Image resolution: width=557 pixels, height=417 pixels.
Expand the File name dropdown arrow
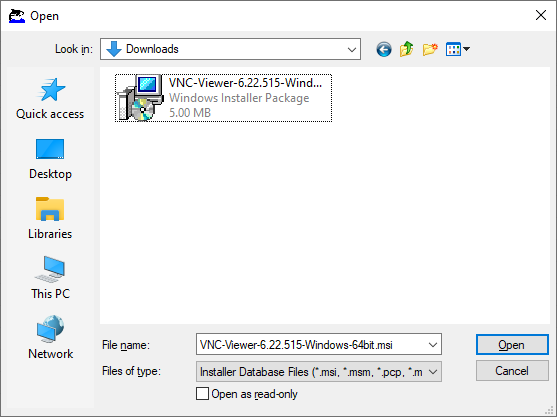[432, 345]
